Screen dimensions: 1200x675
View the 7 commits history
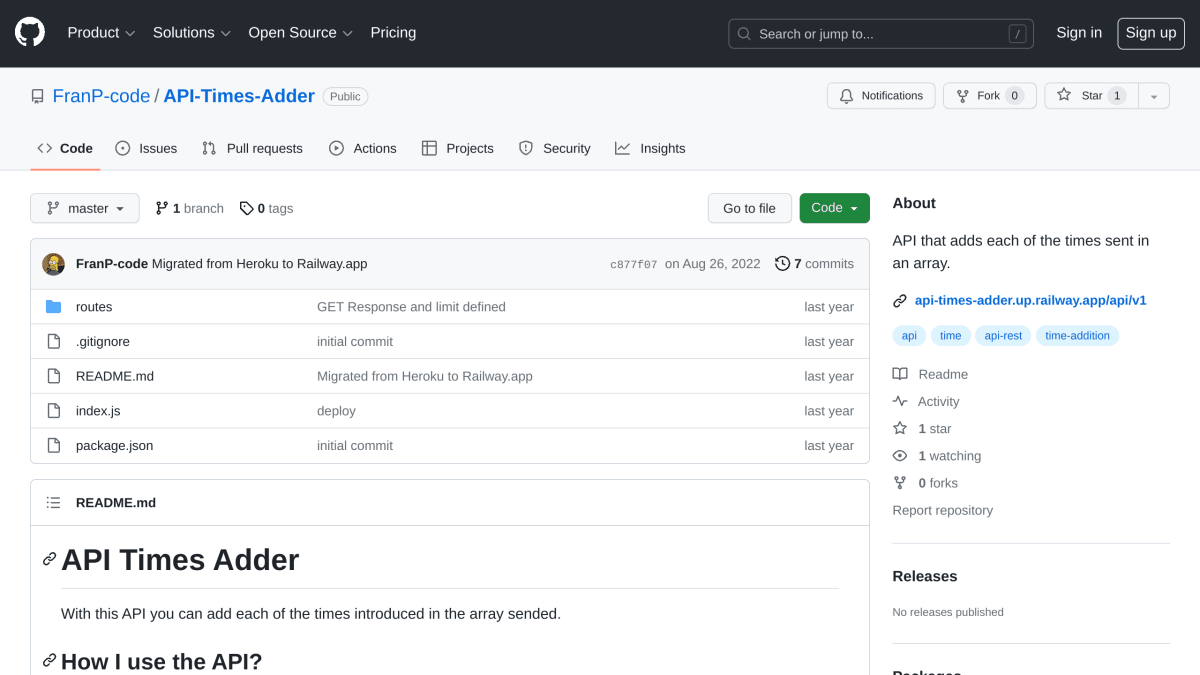point(814,264)
